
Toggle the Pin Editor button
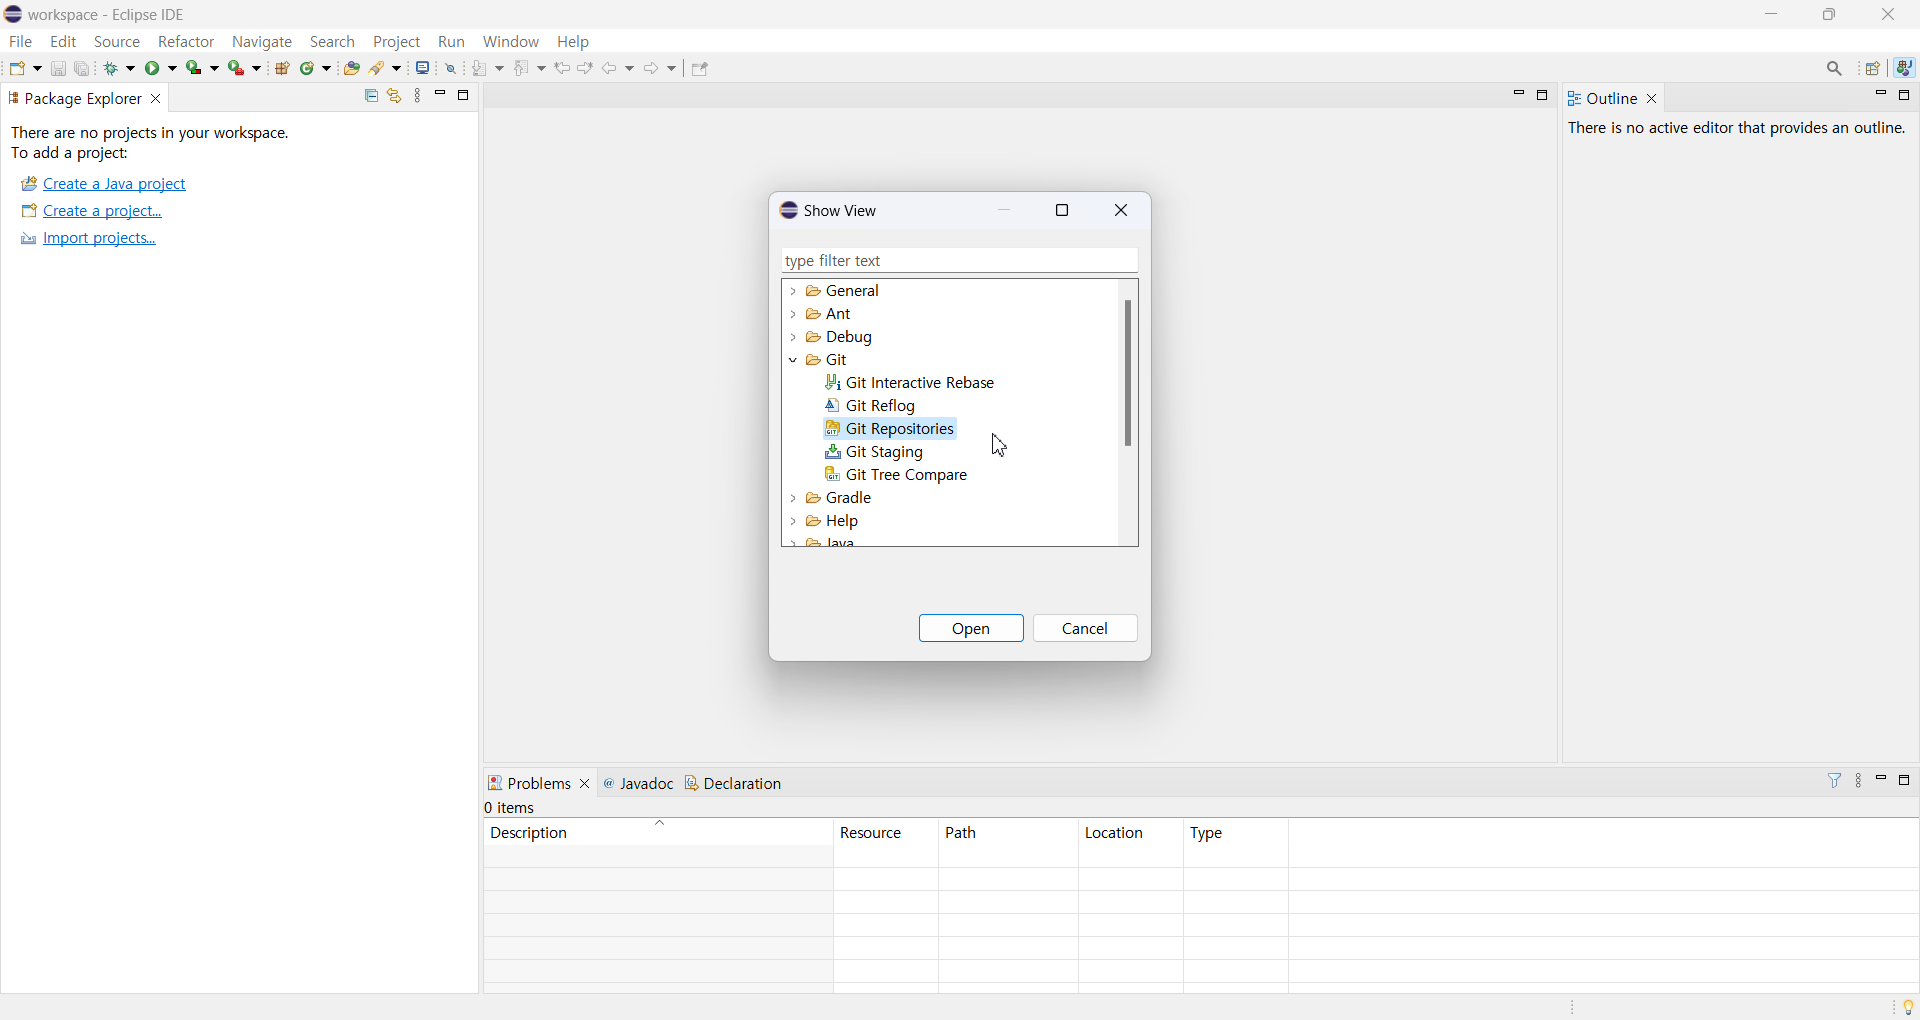[701, 69]
